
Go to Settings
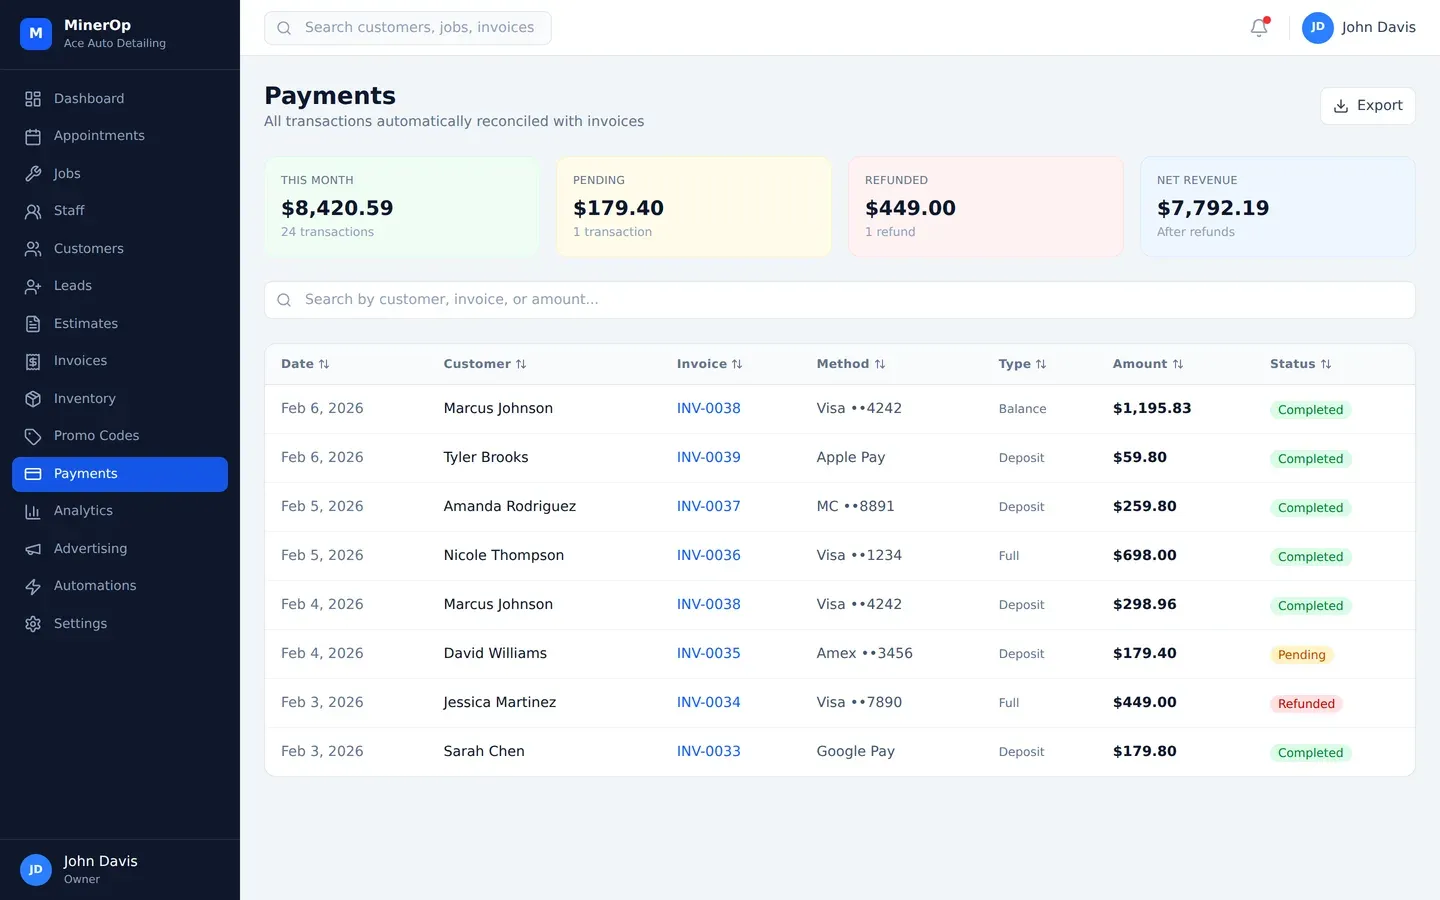point(80,623)
